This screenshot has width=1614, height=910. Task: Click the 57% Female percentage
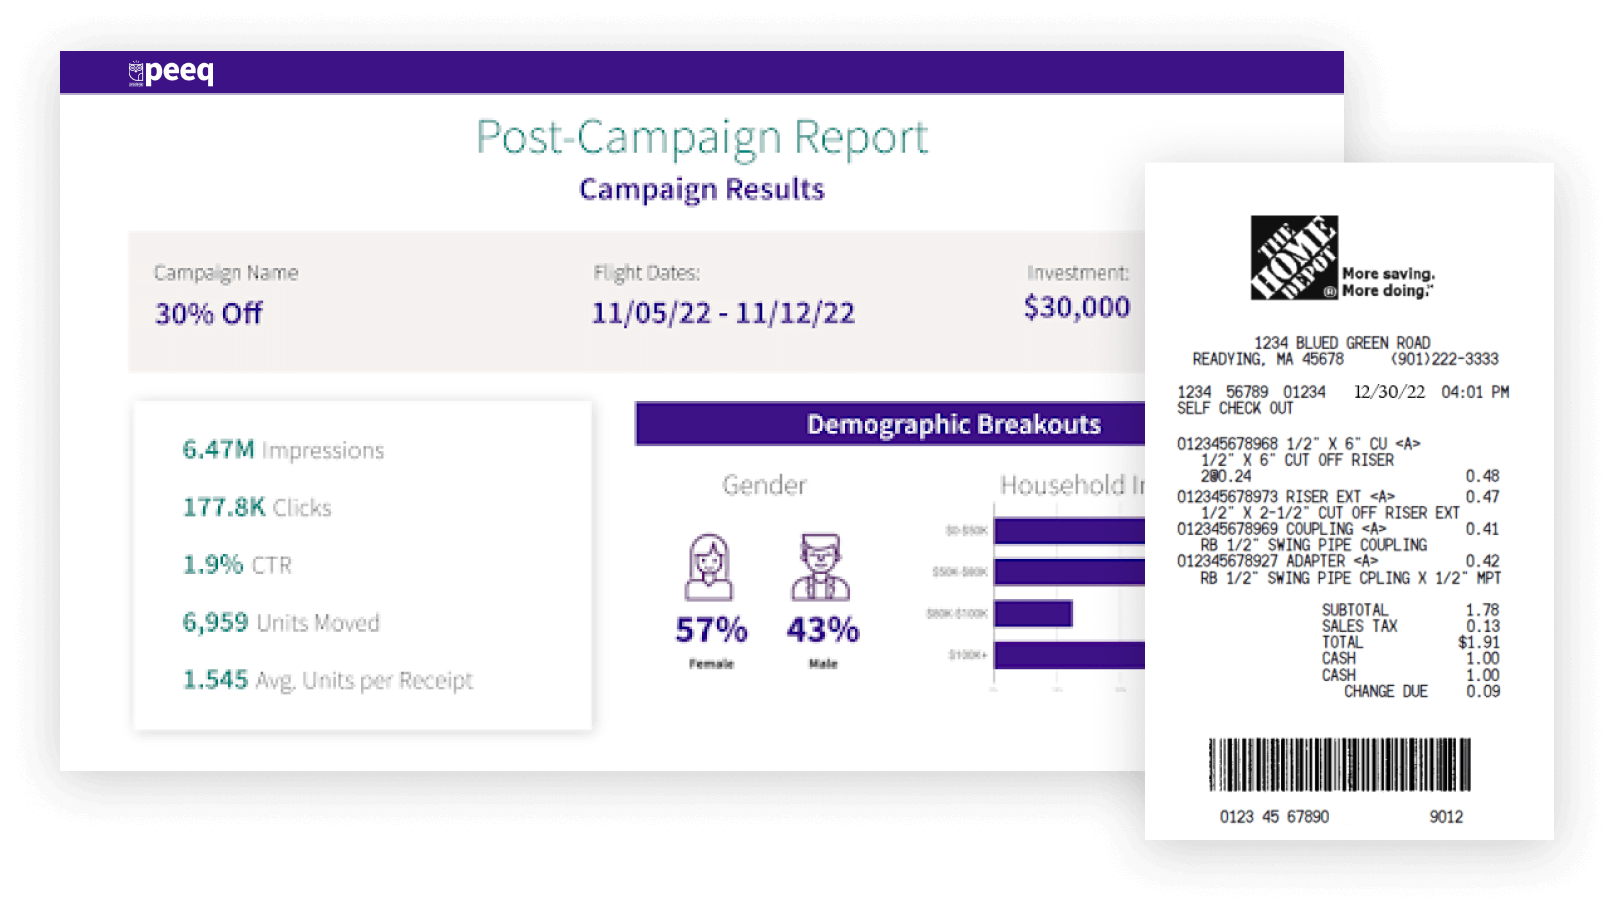point(711,630)
